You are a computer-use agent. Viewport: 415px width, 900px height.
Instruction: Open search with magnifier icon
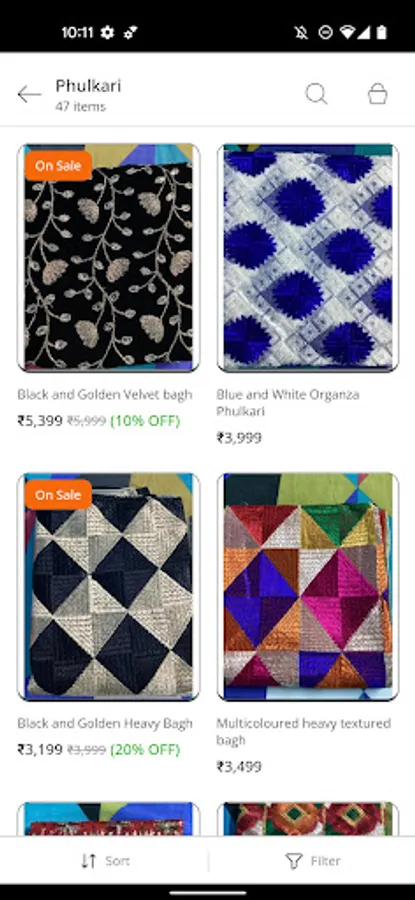click(316, 94)
